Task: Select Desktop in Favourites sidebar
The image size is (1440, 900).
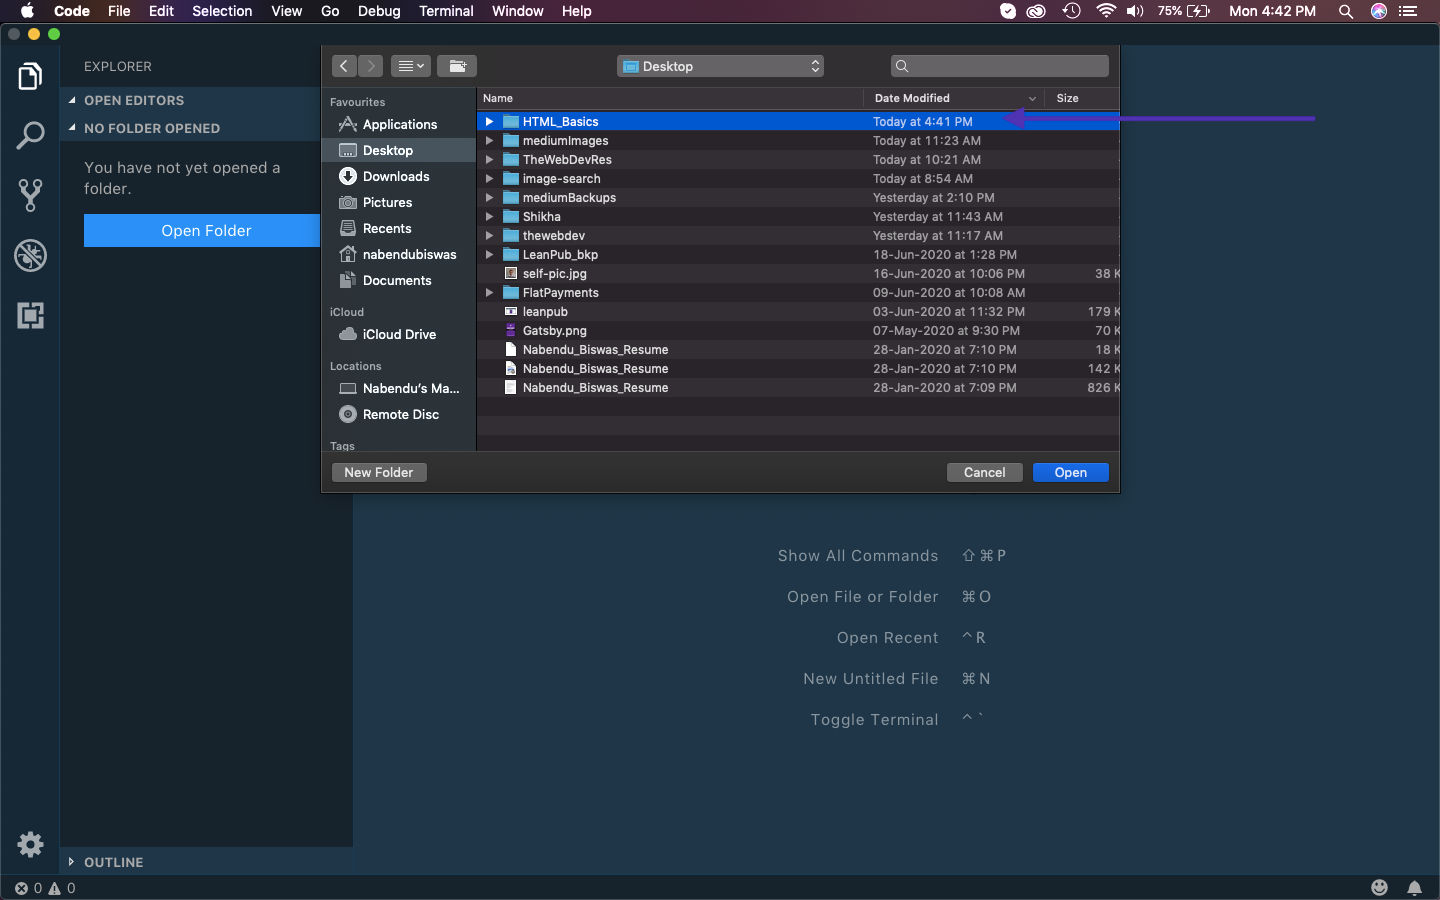Action: tap(398, 150)
